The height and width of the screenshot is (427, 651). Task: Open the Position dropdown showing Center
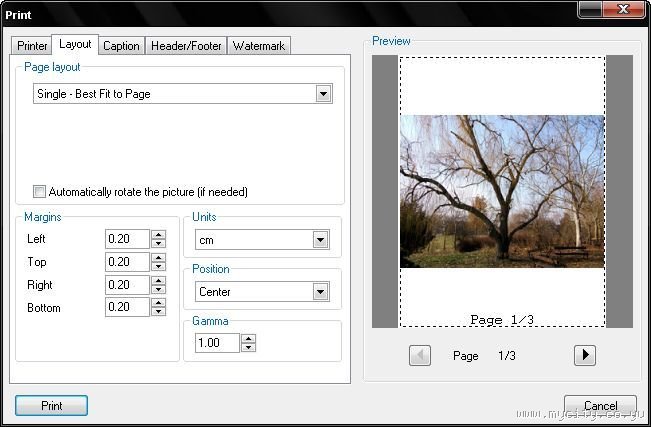coord(320,292)
